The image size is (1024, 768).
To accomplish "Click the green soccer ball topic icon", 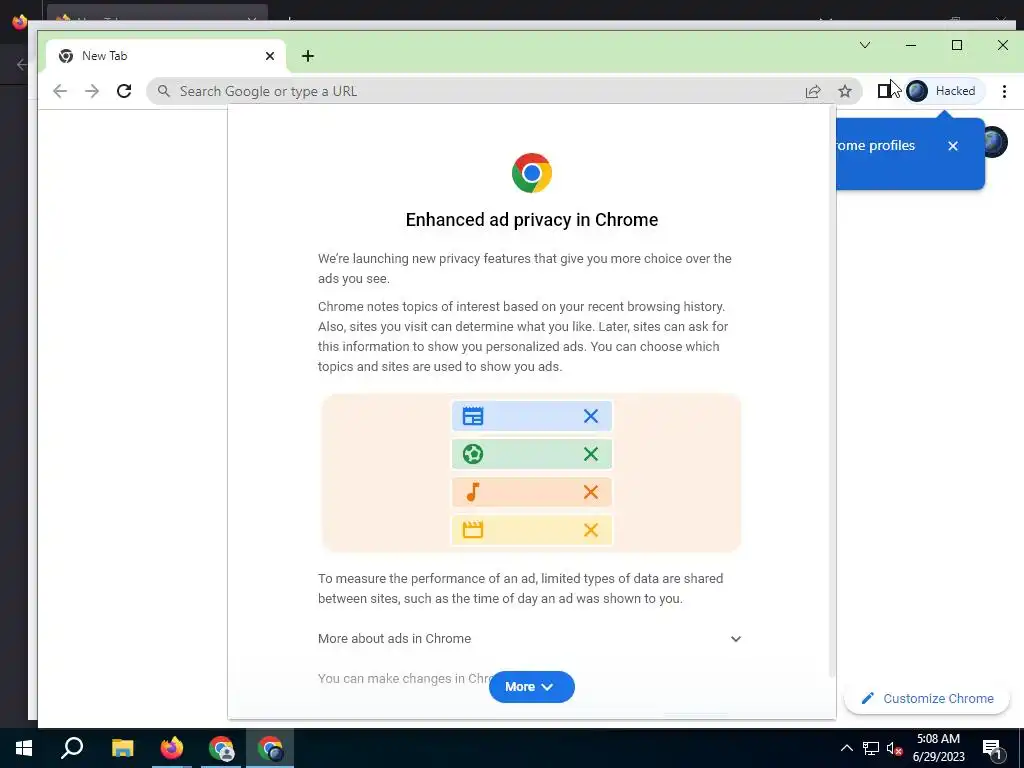I will point(473,454).
